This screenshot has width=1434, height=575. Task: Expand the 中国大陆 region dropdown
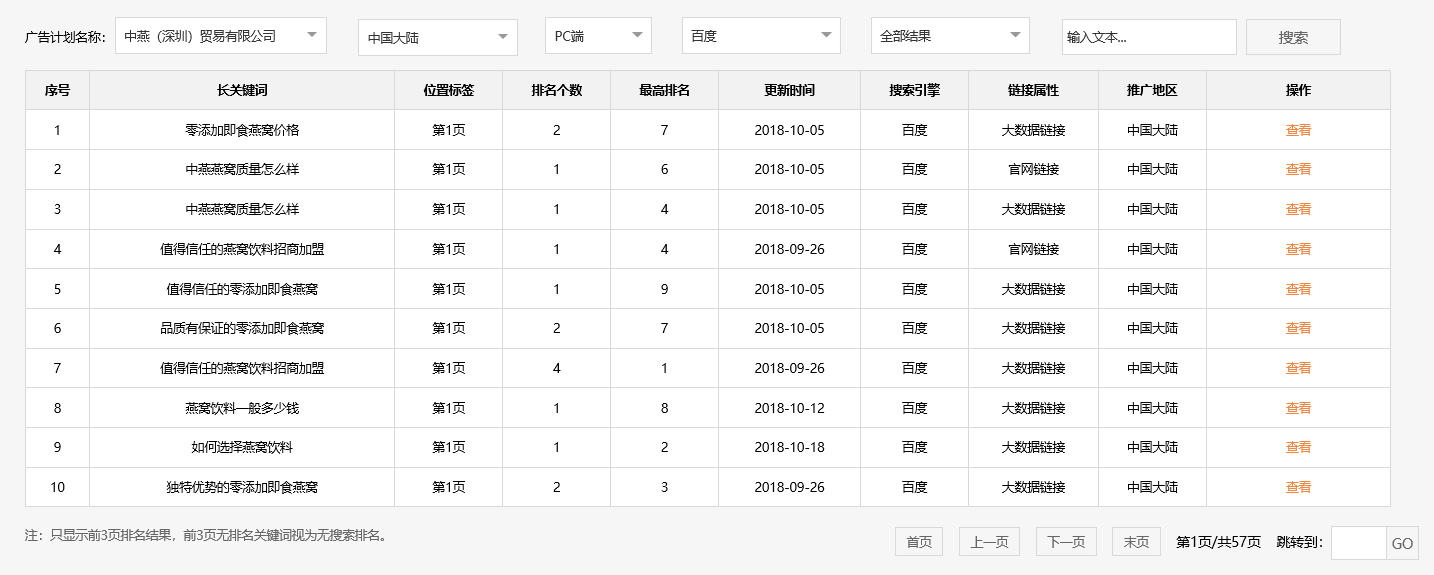(x=438, y=38)
